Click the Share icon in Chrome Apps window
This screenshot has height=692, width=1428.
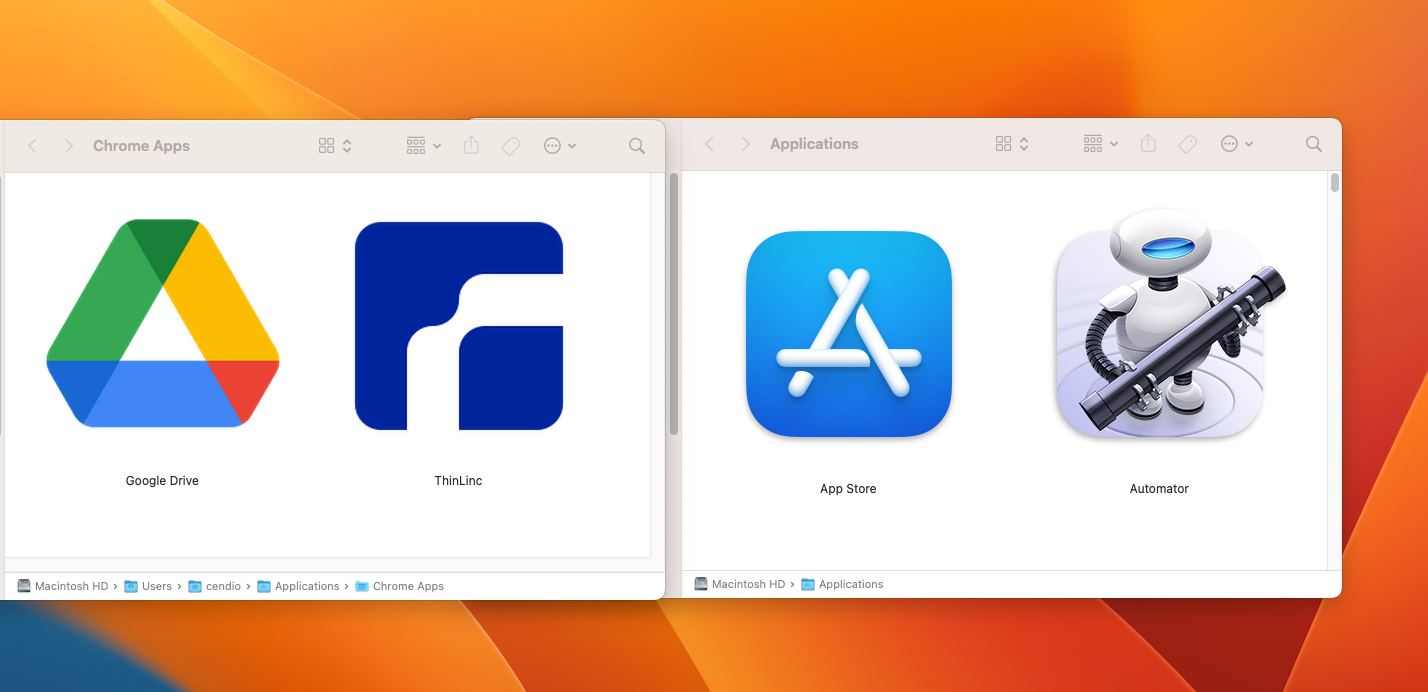[x=471, y=145]
